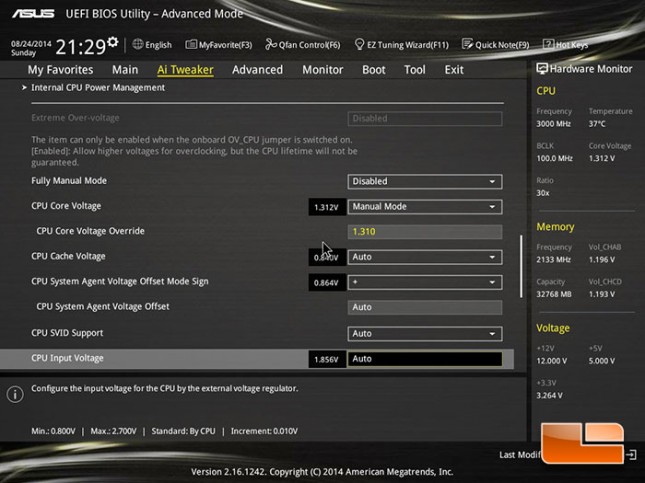
Task: Click the Increment: 0.010V text
Action: [x=264, y=431]
